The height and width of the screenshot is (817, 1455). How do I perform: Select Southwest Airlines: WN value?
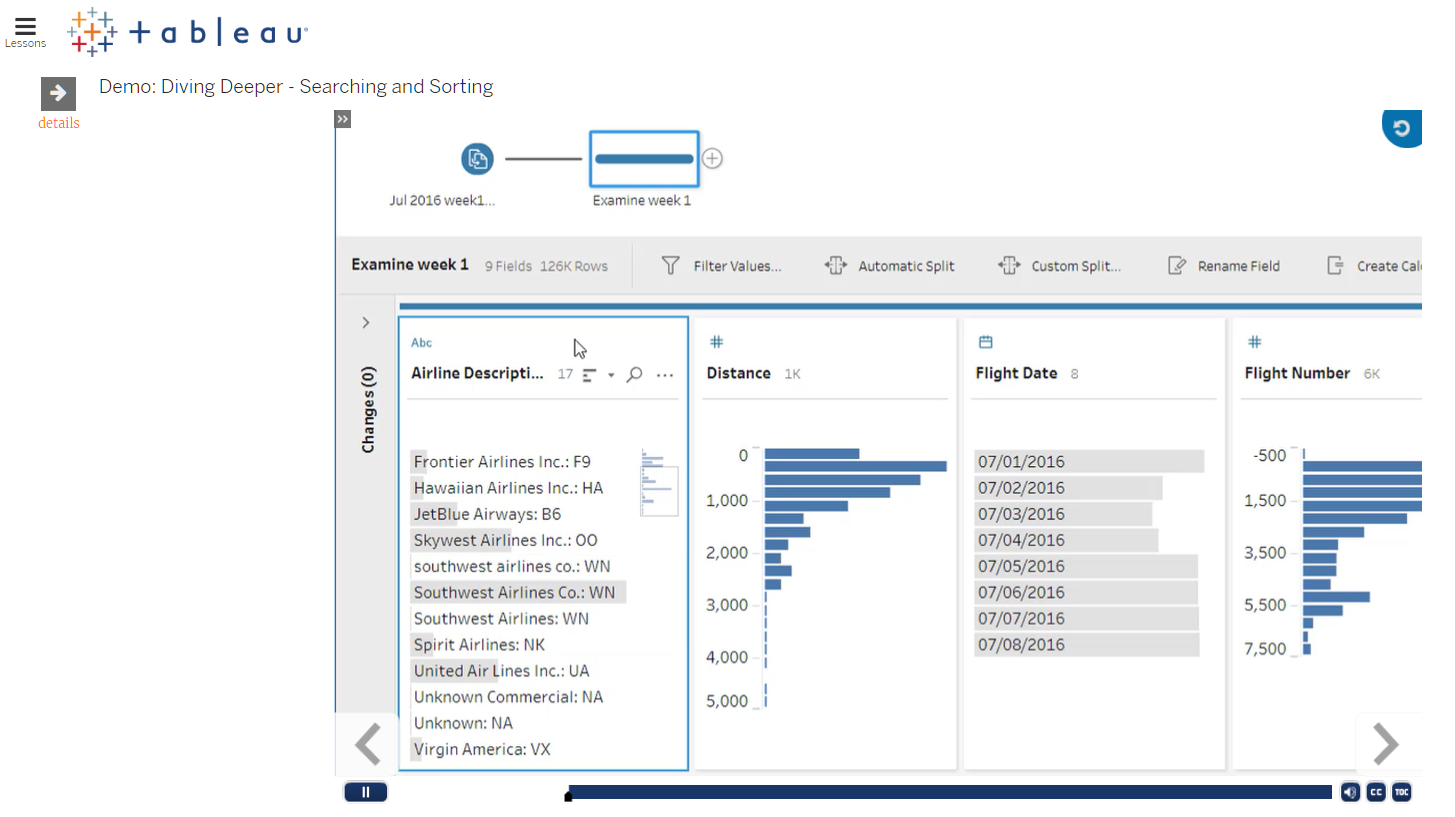(x=501, y=618)
